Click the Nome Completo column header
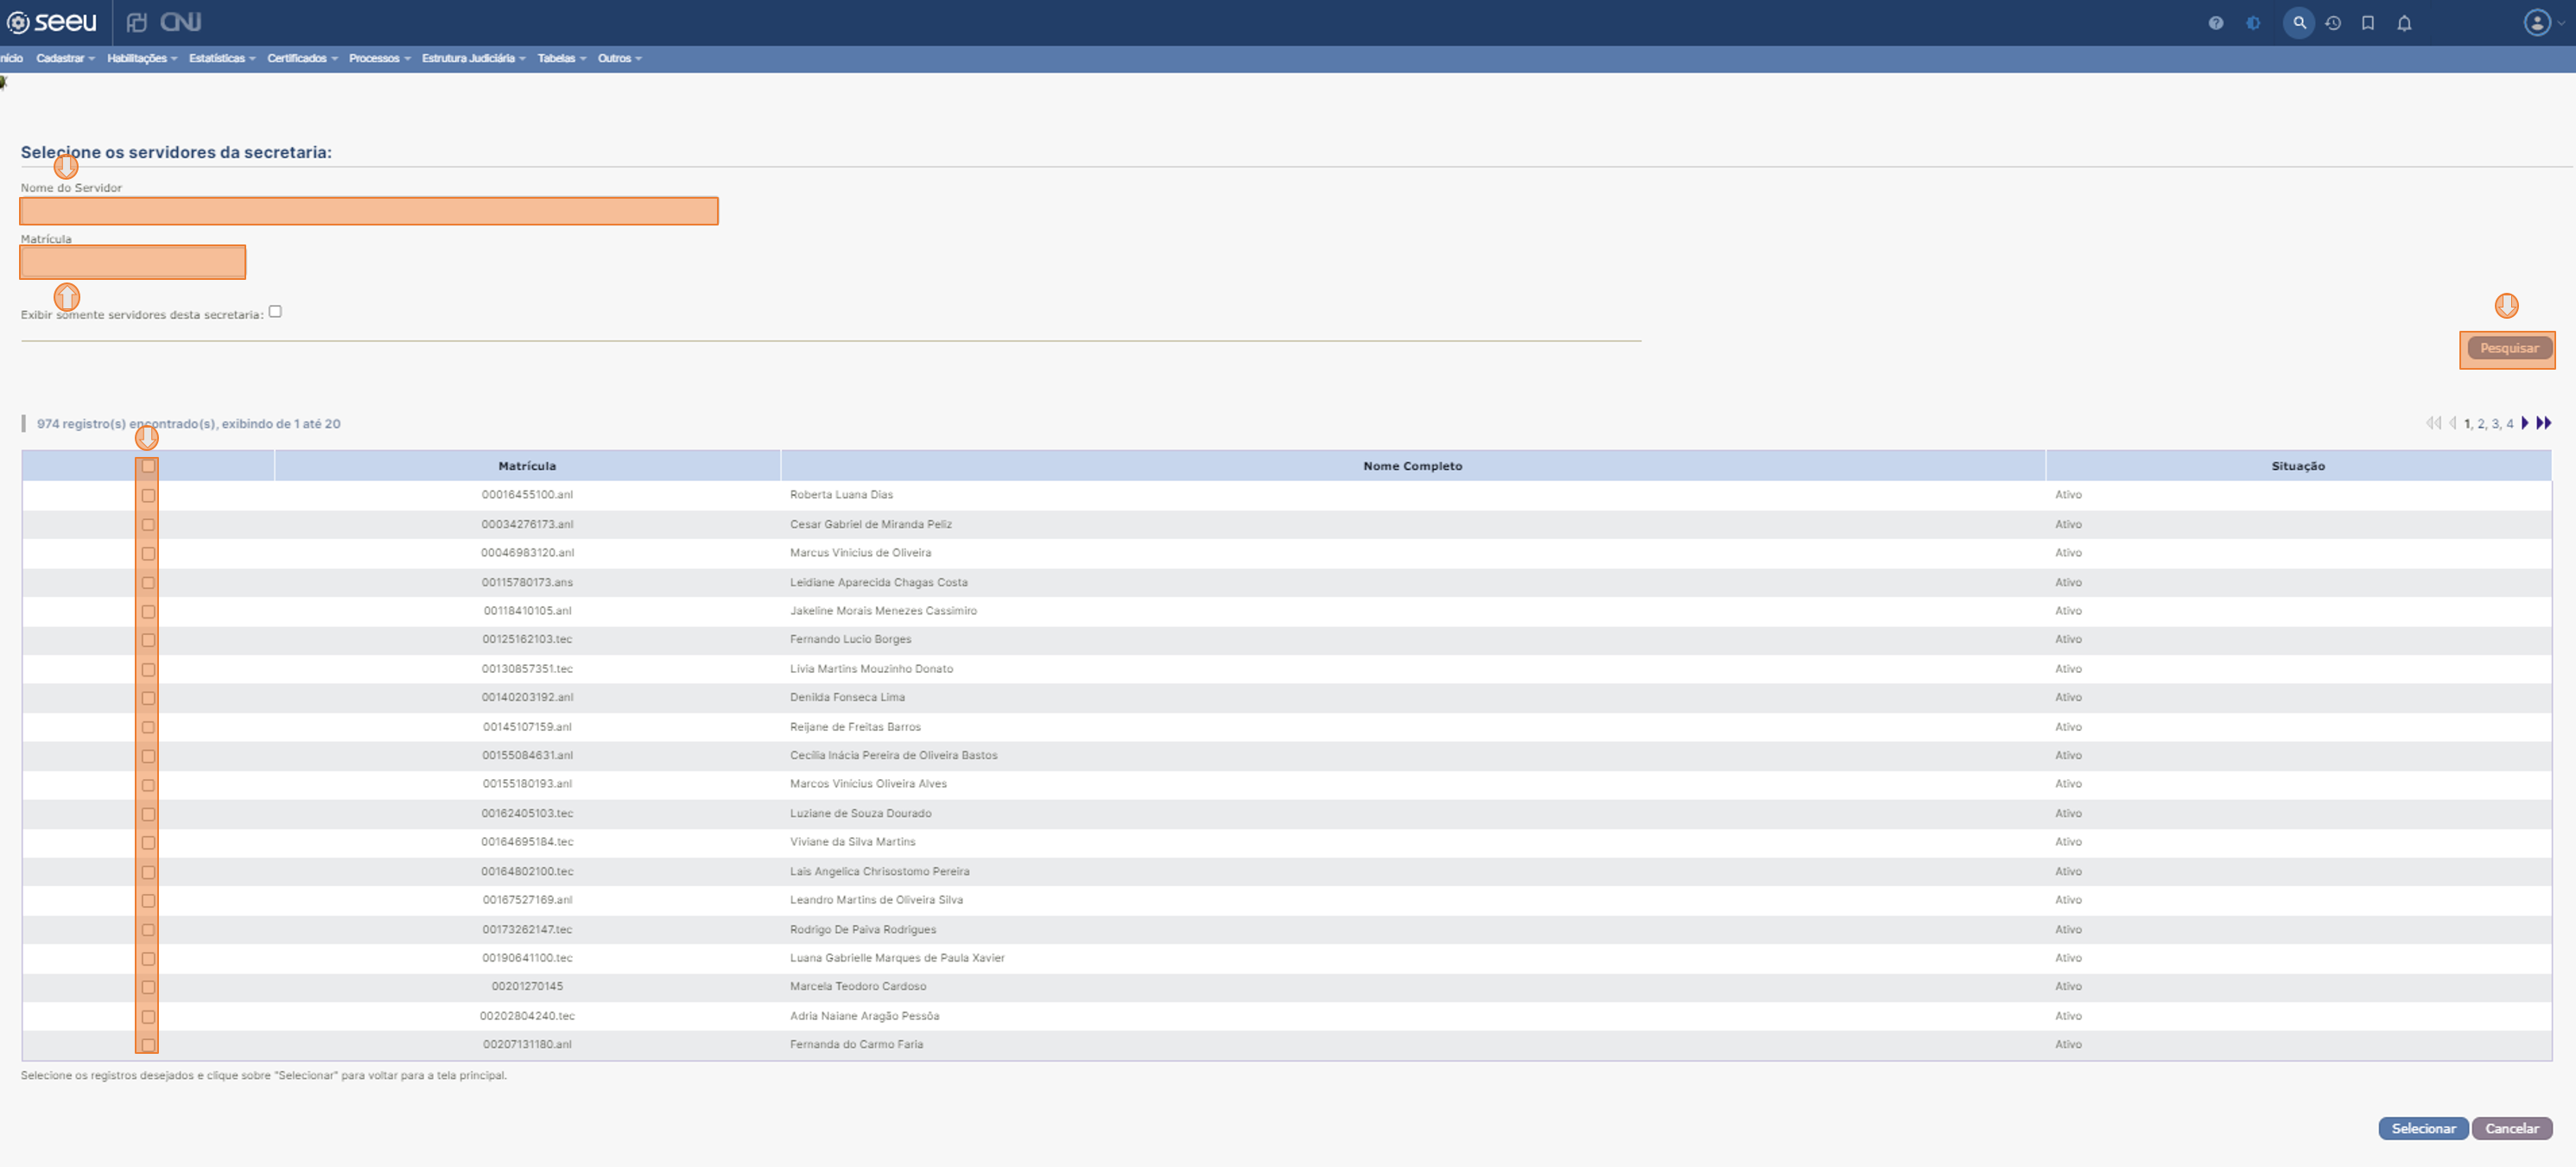Viewport: 2576px width, 1167px height. pos(1412,466)
